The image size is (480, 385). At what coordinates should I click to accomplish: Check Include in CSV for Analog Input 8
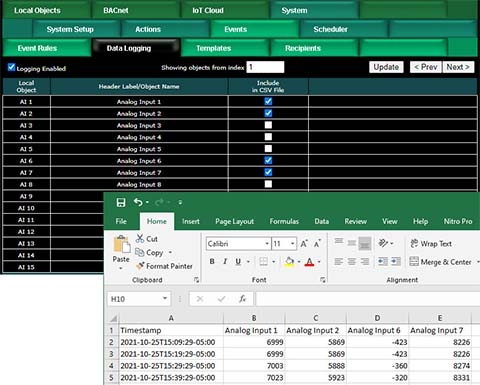click(268, 184)
